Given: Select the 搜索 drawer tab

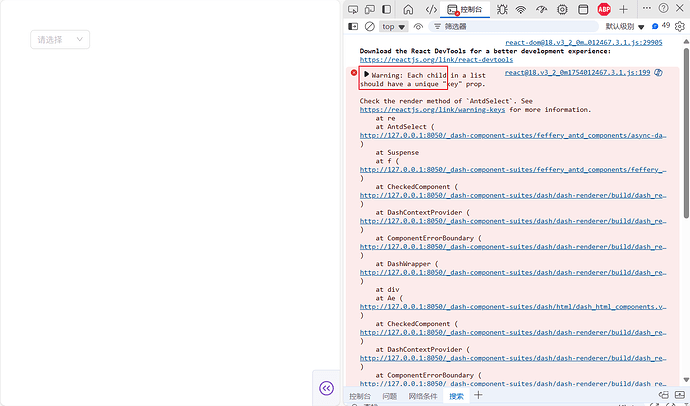Looking at the screenshot, I should click(x=456, y=396).
